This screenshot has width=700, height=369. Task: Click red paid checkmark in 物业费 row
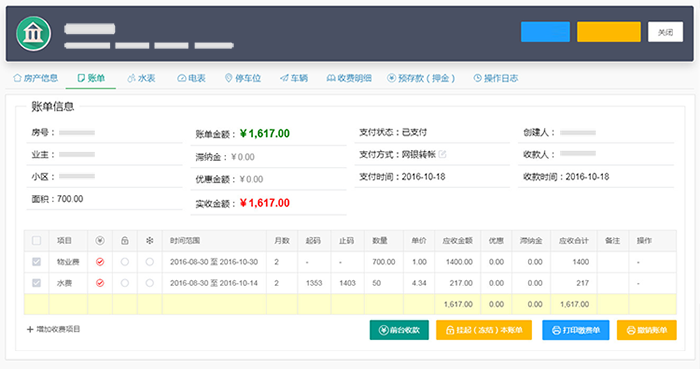coord(100,262)
